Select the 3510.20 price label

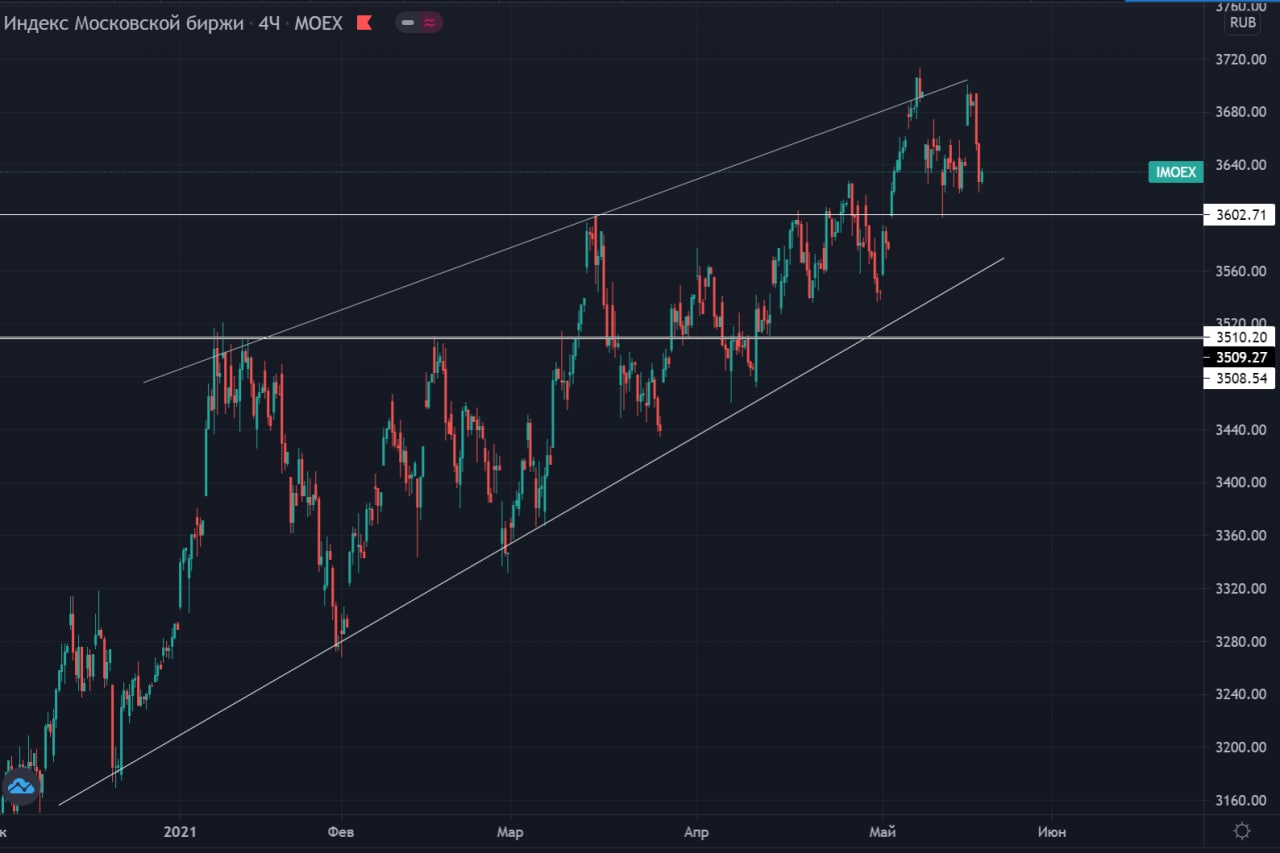pyautogui.click(x=1239, y=338)
